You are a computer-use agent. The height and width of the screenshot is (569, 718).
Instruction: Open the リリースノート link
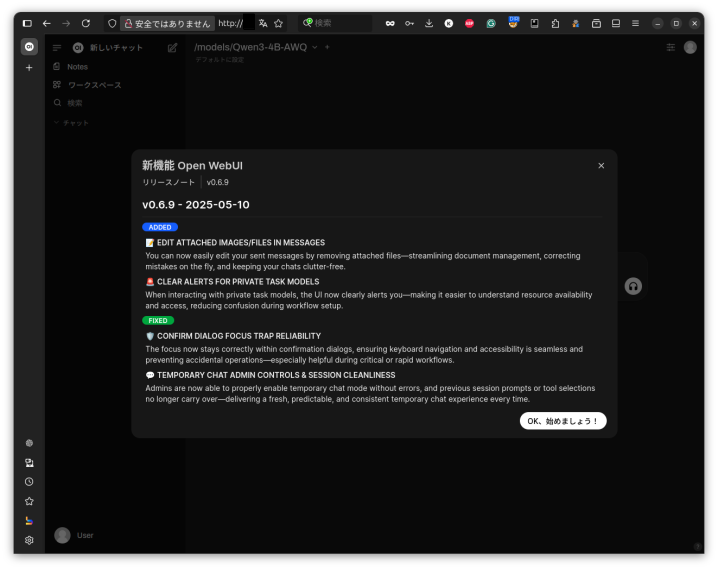tap(169, 182)
